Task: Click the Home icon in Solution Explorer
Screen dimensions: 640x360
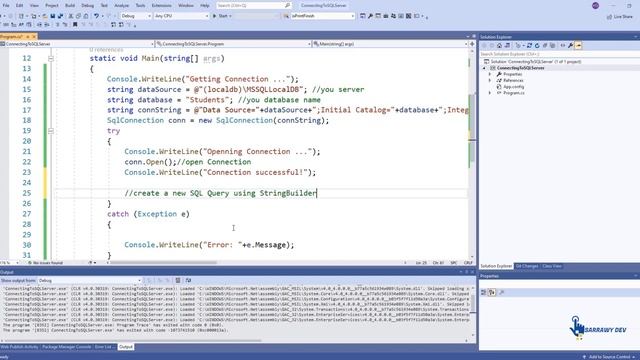Action: 499,45
